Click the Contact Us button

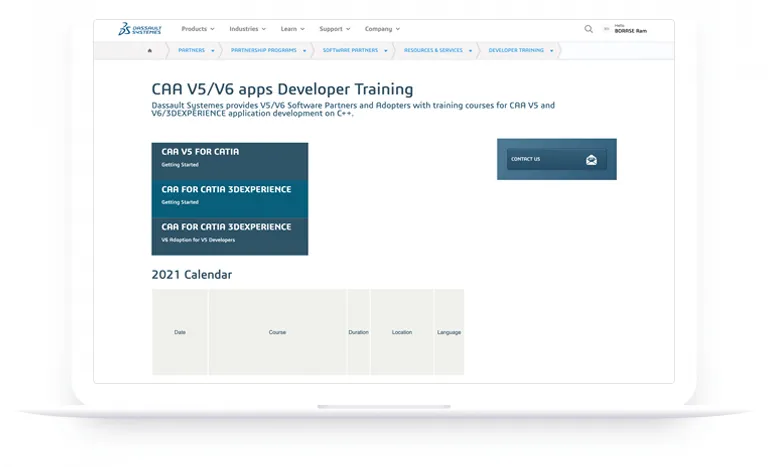(556, 159)
